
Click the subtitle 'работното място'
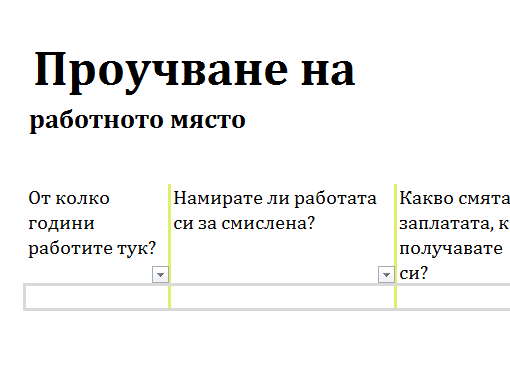click(x=138, y=121)
